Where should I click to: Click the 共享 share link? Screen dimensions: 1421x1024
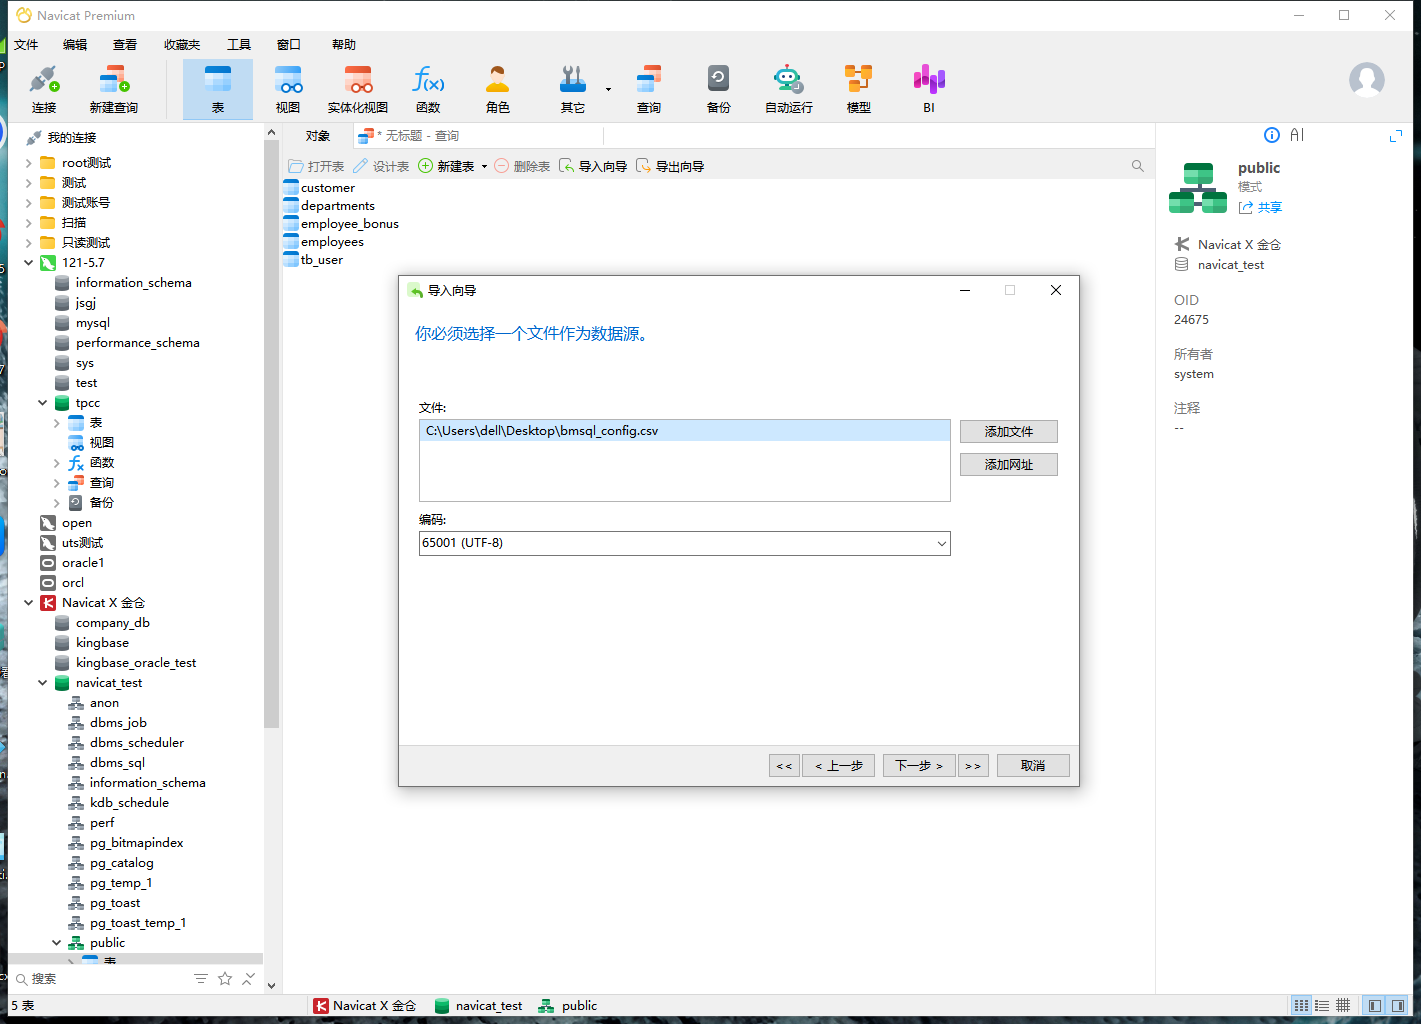point(1260,207)
